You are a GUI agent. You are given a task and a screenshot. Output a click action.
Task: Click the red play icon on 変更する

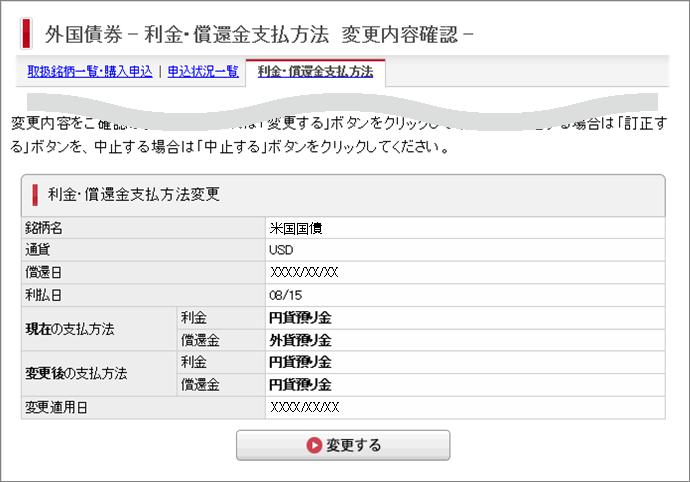coord(314,445)
